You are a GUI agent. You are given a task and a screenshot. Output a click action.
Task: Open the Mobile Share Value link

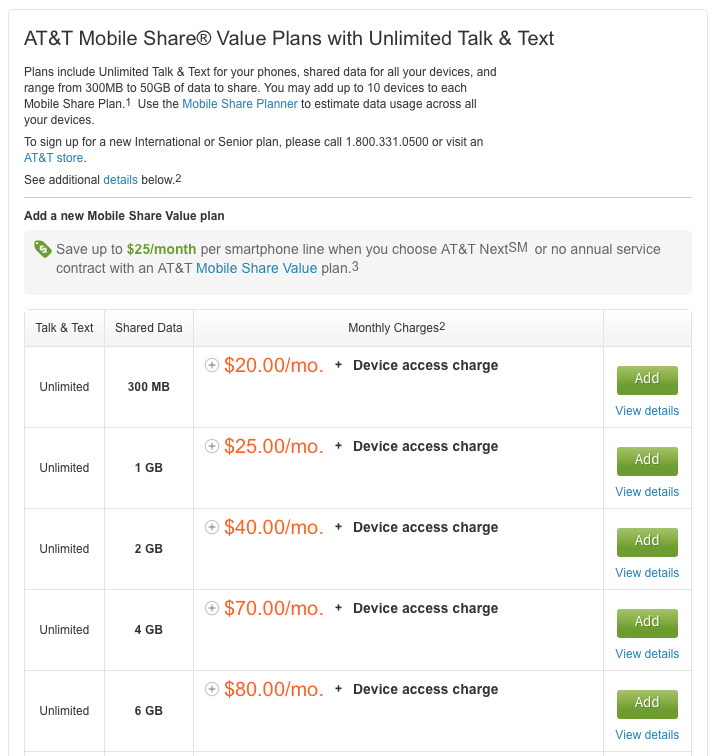pos(256,268)
